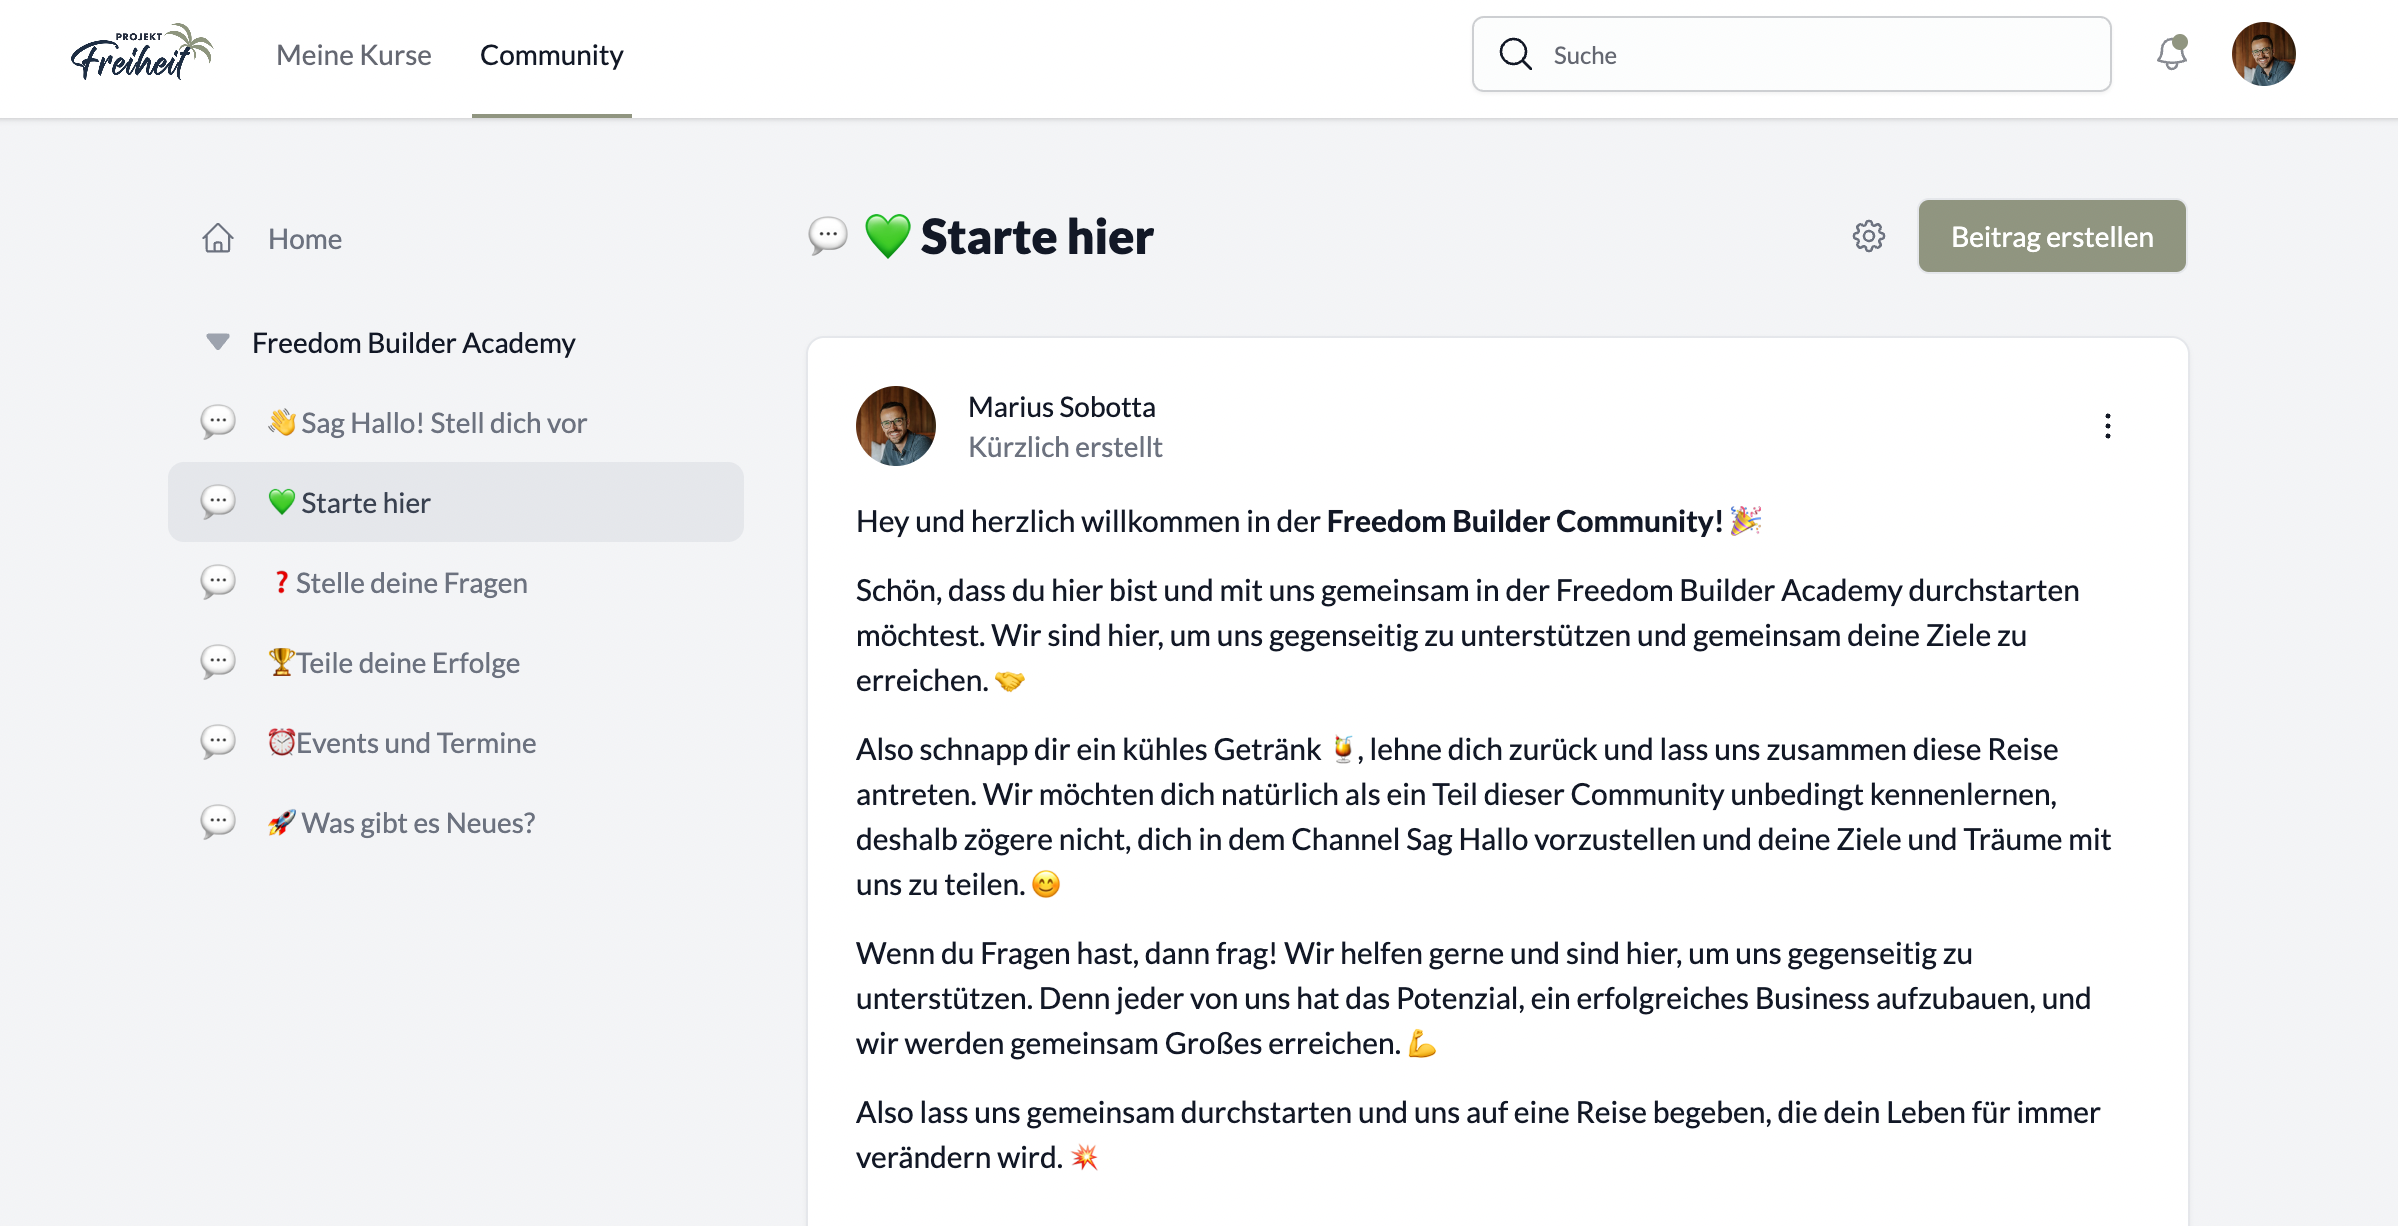
Task: Open Marius Sobotta's author name link
Action: tap(1061, 407)
